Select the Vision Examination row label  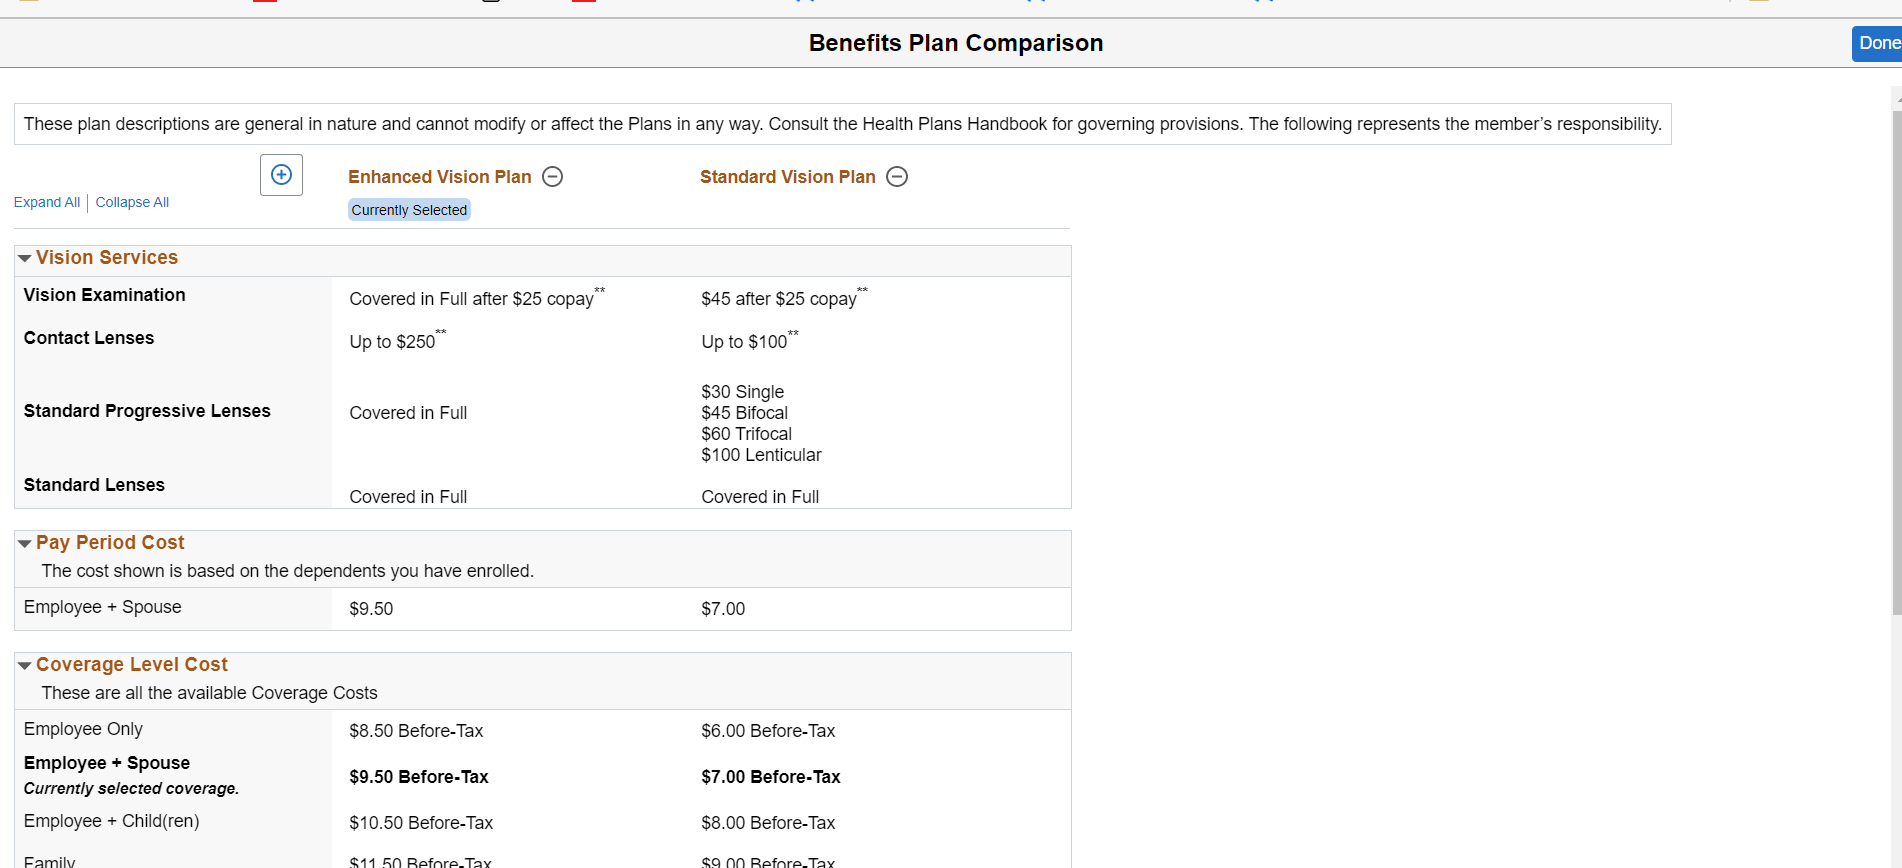(105, 295)
